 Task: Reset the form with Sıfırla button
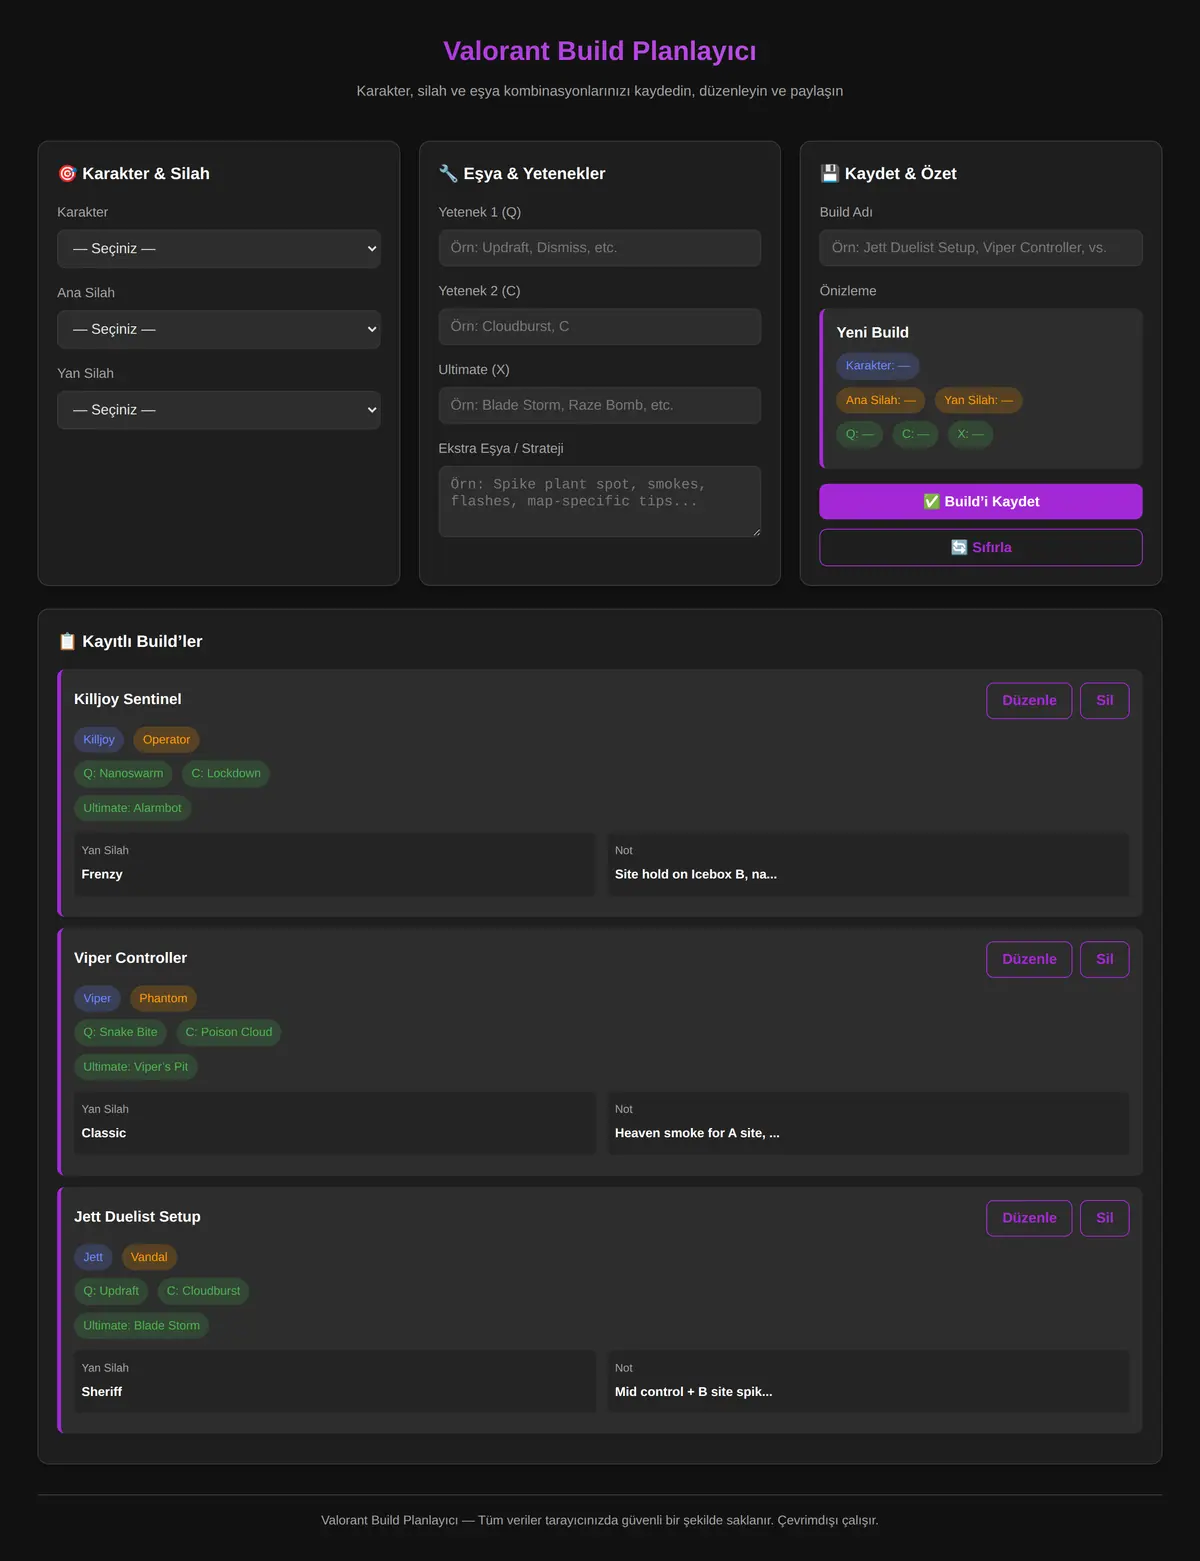[981, 548]
